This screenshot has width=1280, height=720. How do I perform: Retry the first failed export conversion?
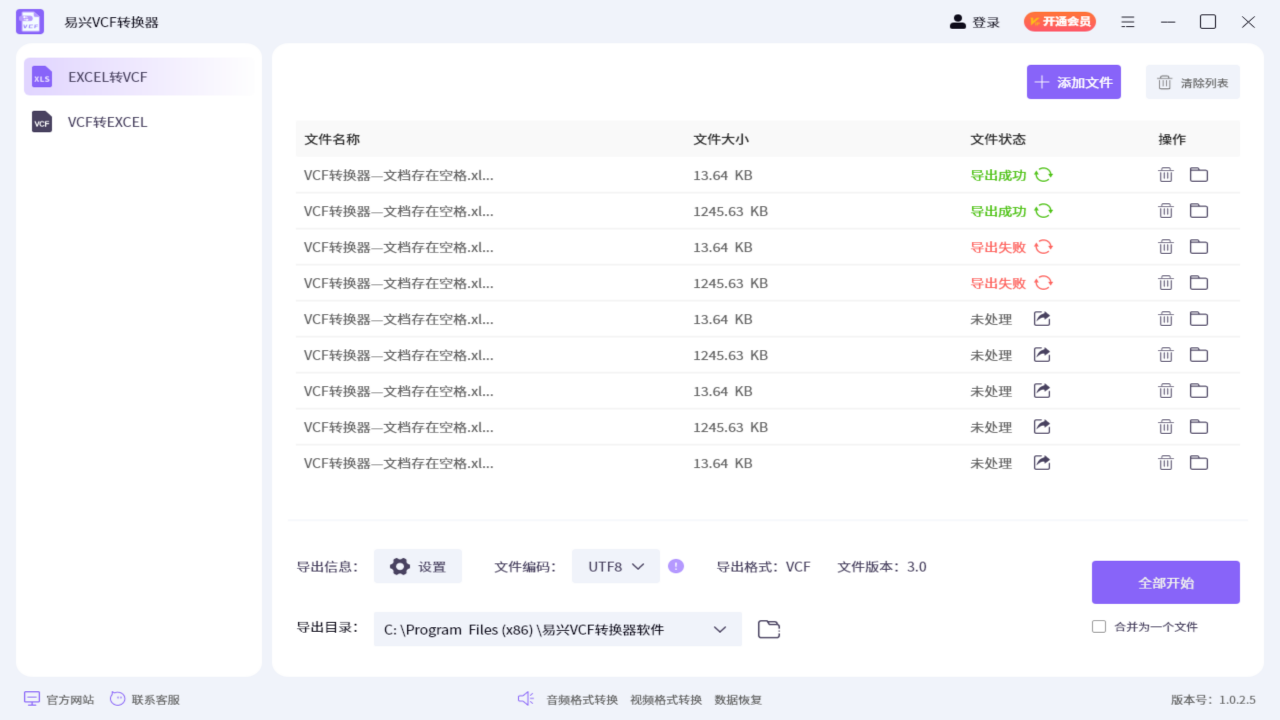tap(1043, 246)
